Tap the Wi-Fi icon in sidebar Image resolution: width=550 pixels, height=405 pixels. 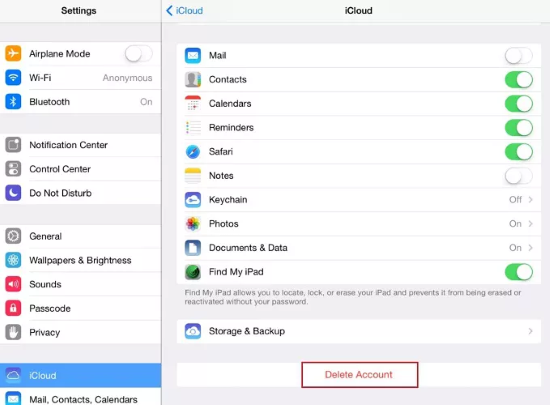13,77
